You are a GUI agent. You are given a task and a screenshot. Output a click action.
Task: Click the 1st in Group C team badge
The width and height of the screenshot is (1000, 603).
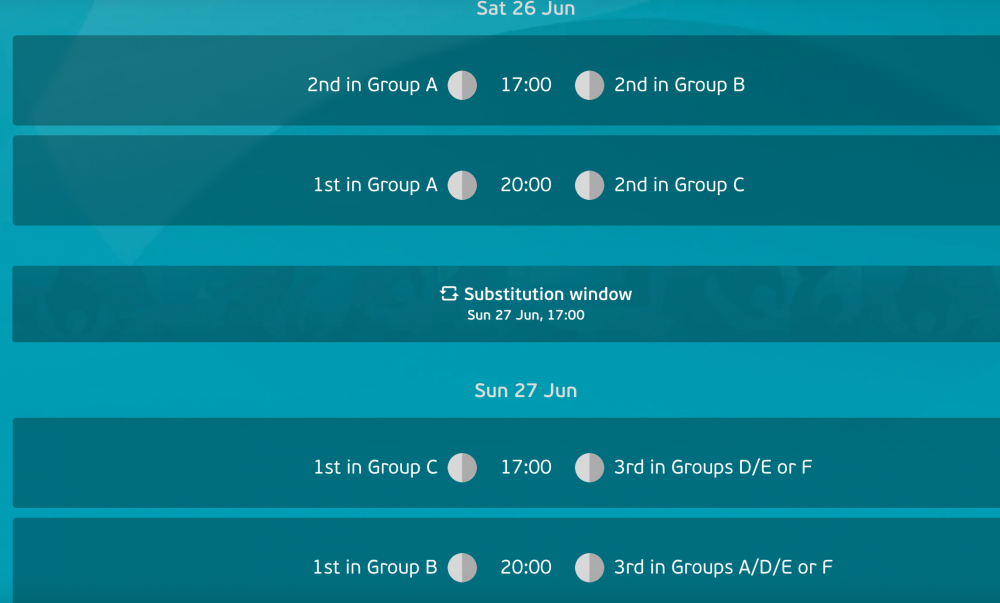pos(462,467)
